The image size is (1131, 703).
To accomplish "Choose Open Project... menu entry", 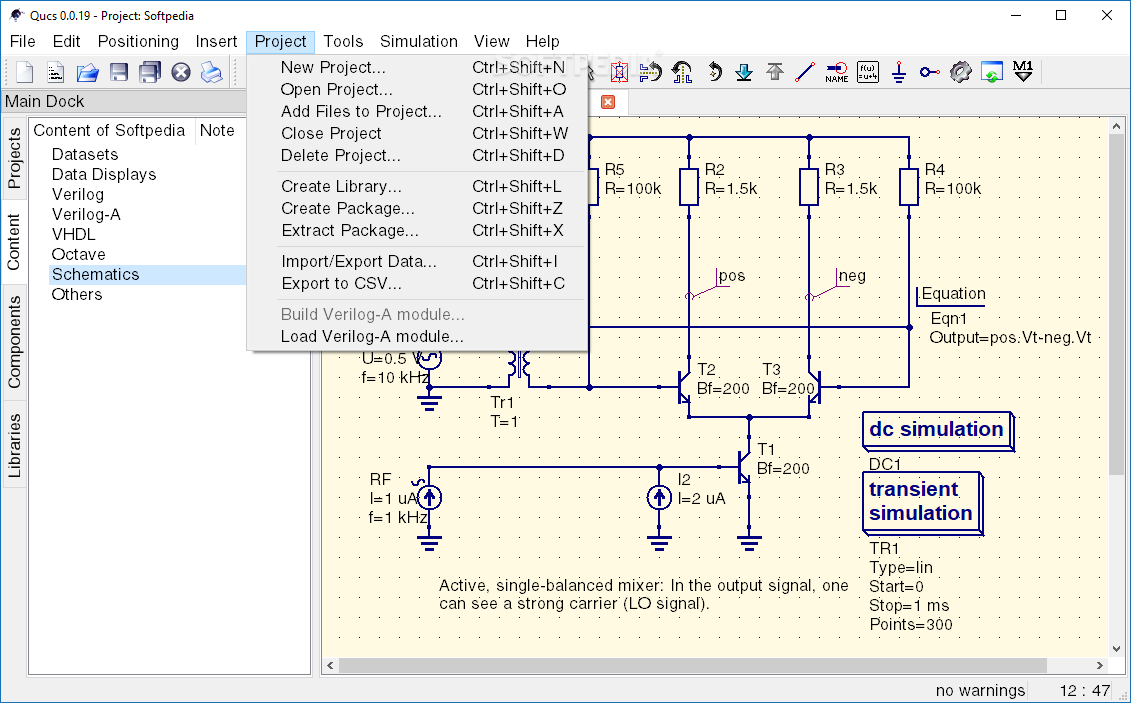I will tap(417, 89).
